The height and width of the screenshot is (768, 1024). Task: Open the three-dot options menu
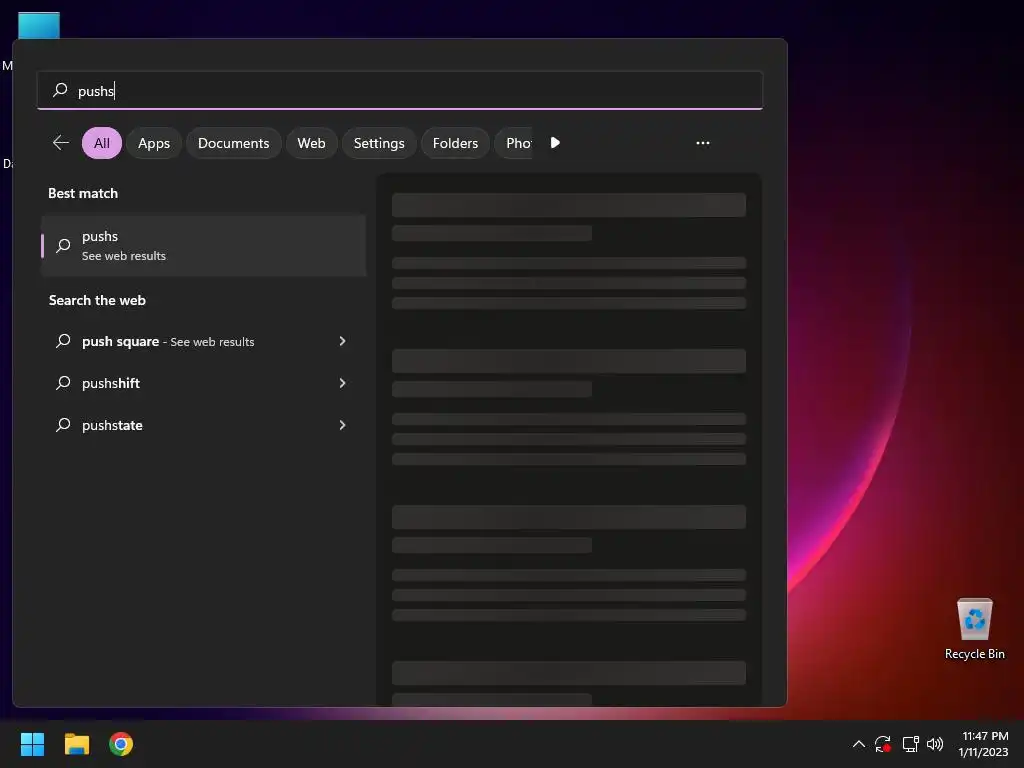click(x=703, y=142)
